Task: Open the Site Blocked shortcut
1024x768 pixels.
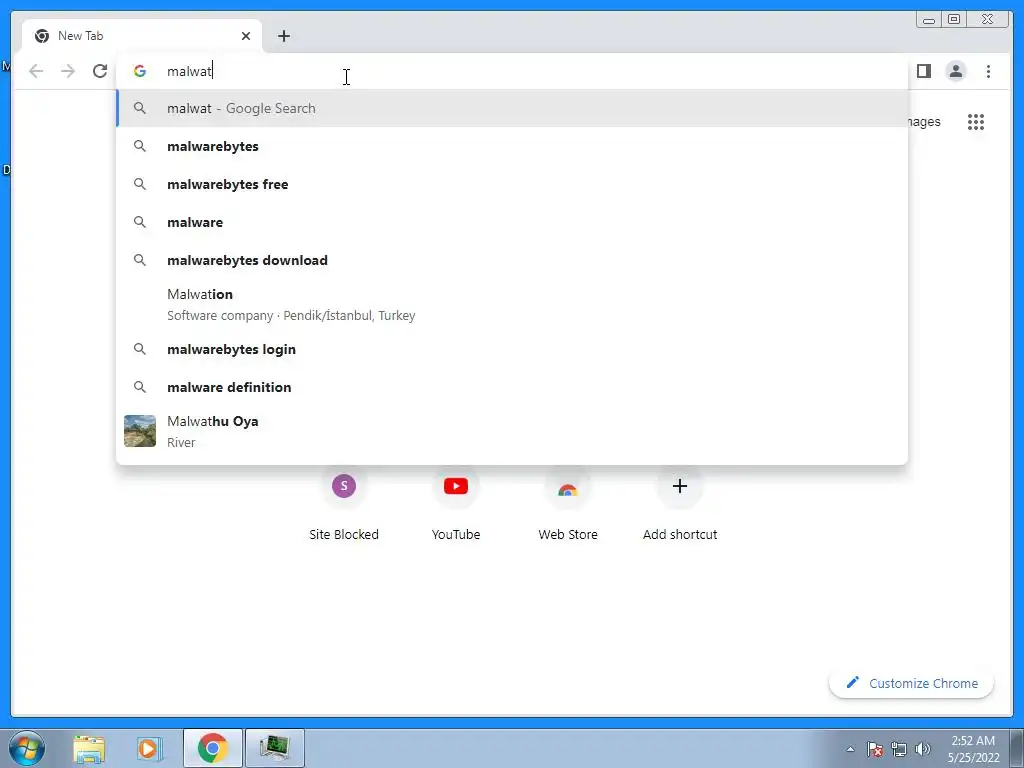Action: click(344, 504)
